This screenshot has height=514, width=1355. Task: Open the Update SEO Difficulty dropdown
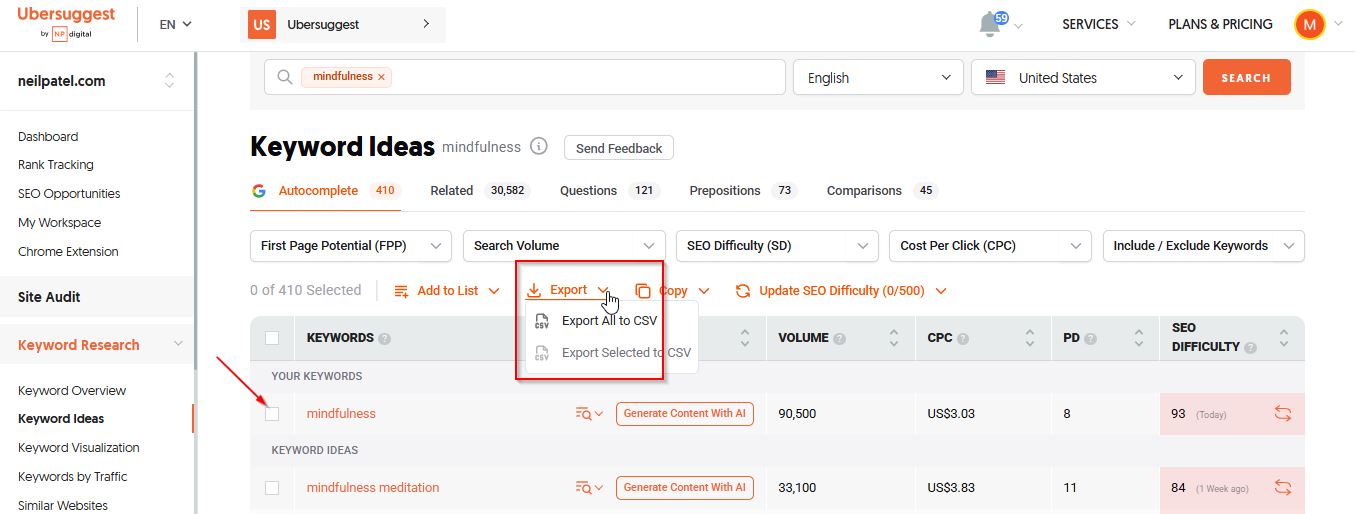(841, 291)
